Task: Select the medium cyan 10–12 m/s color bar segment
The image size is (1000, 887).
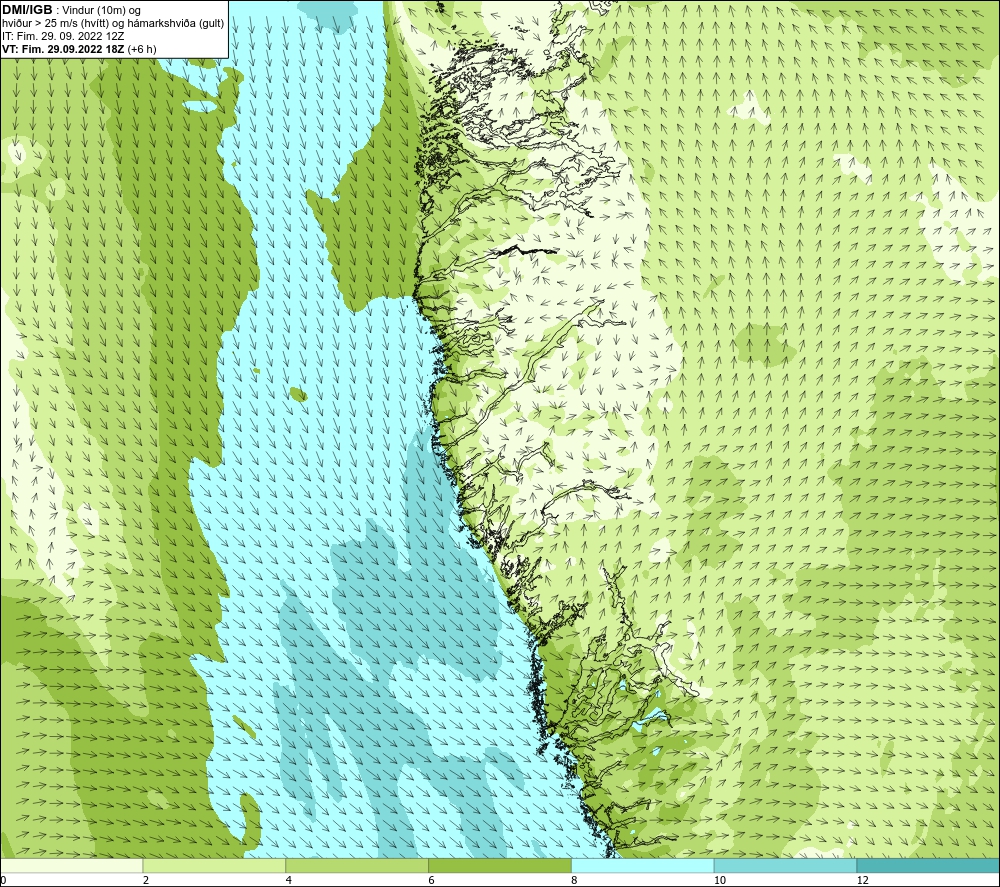Action: (786, 865)
